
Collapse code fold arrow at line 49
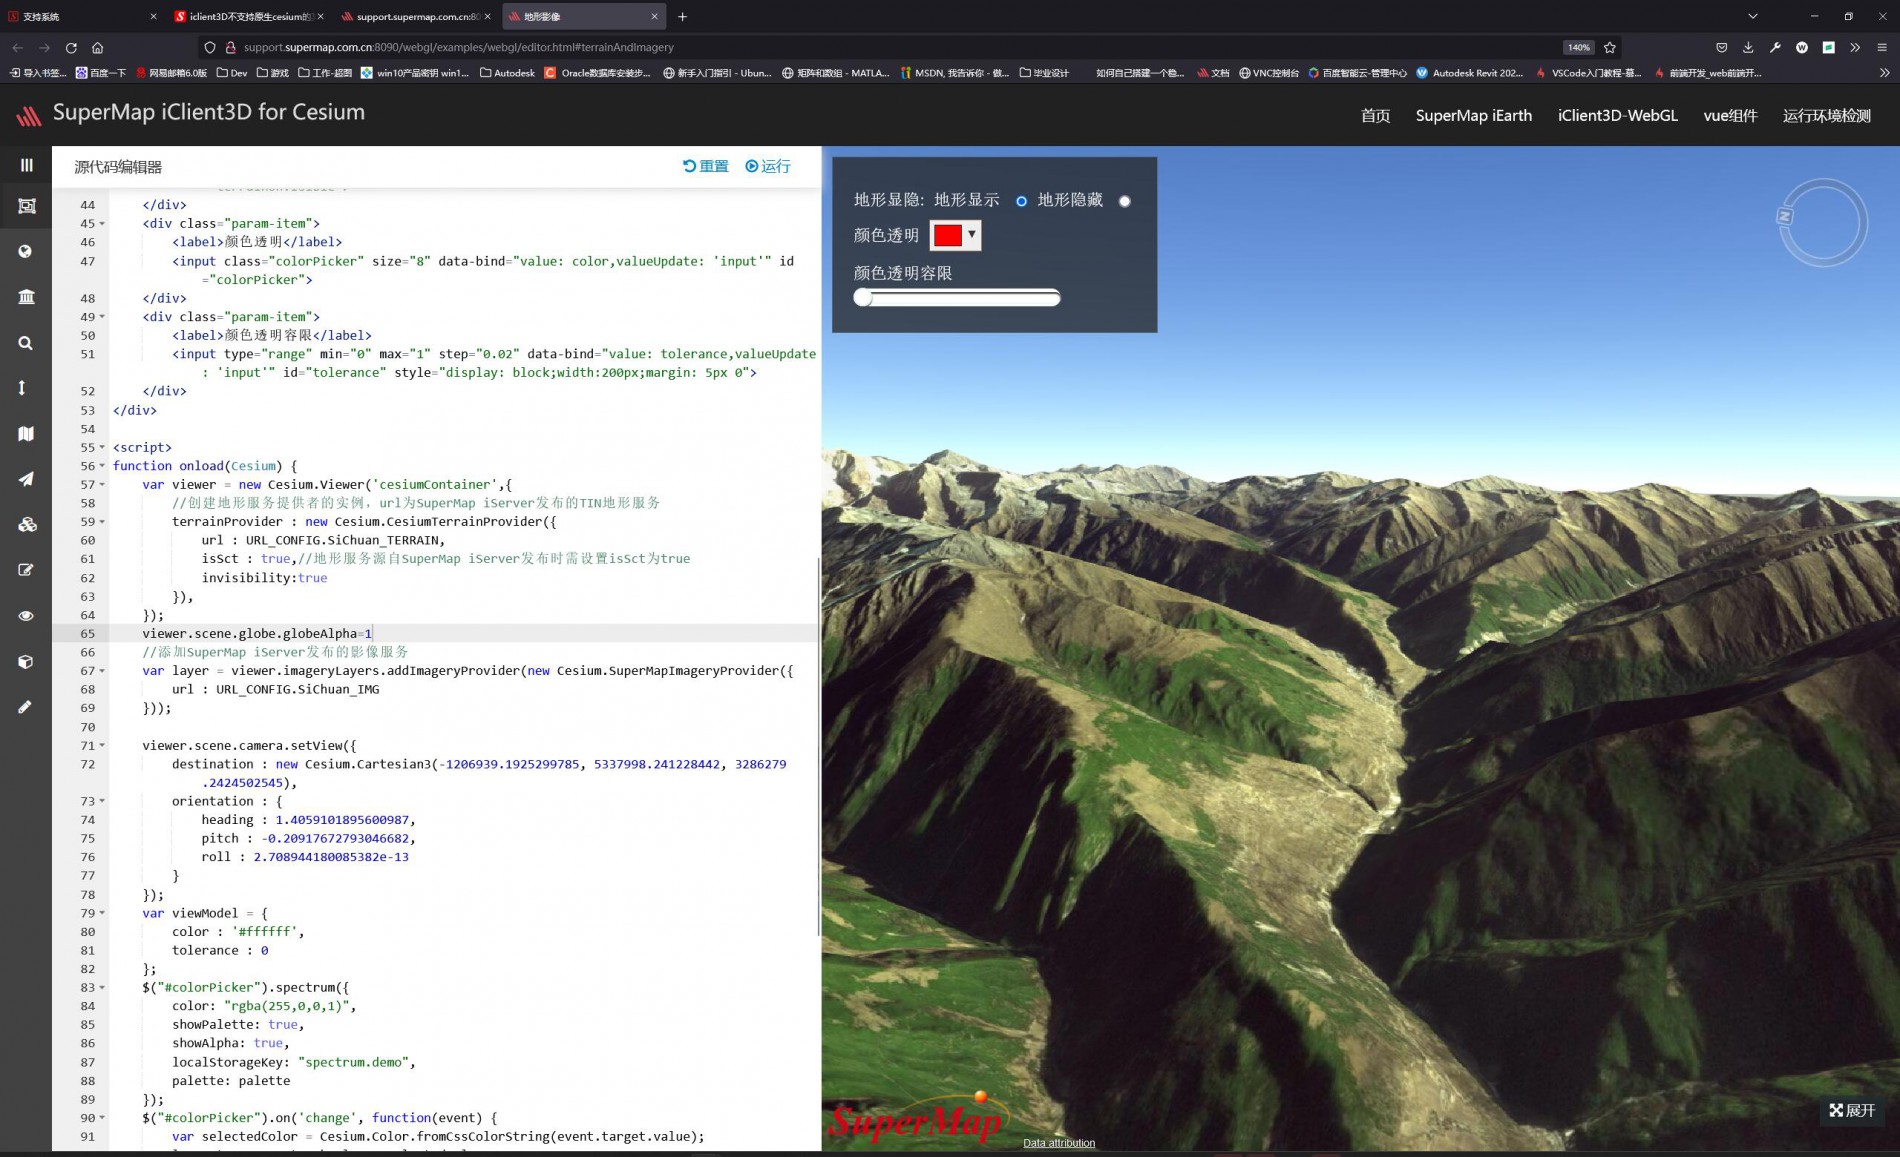pyautogui.click(x=102, y=317)
